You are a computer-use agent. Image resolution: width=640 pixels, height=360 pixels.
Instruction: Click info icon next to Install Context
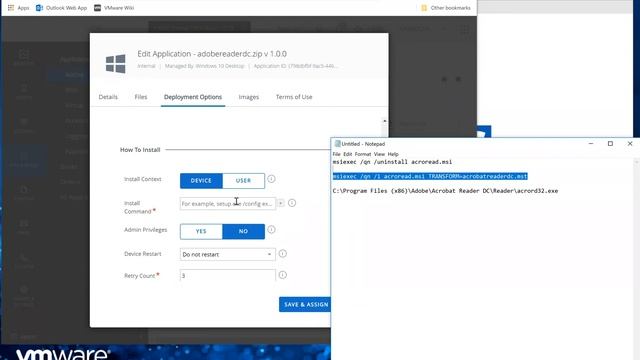271,179
